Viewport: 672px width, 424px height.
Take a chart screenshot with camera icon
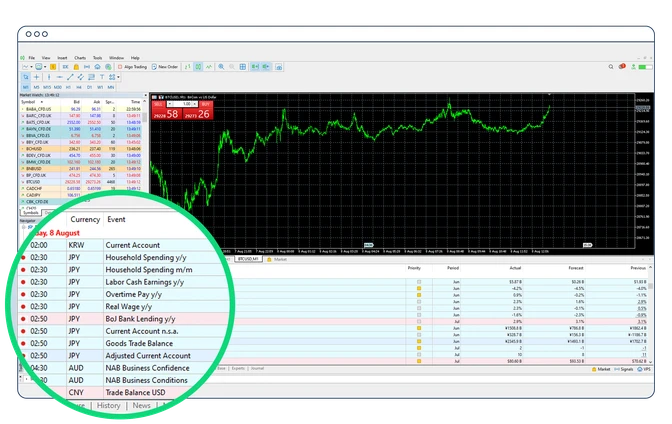pos(279,67)
